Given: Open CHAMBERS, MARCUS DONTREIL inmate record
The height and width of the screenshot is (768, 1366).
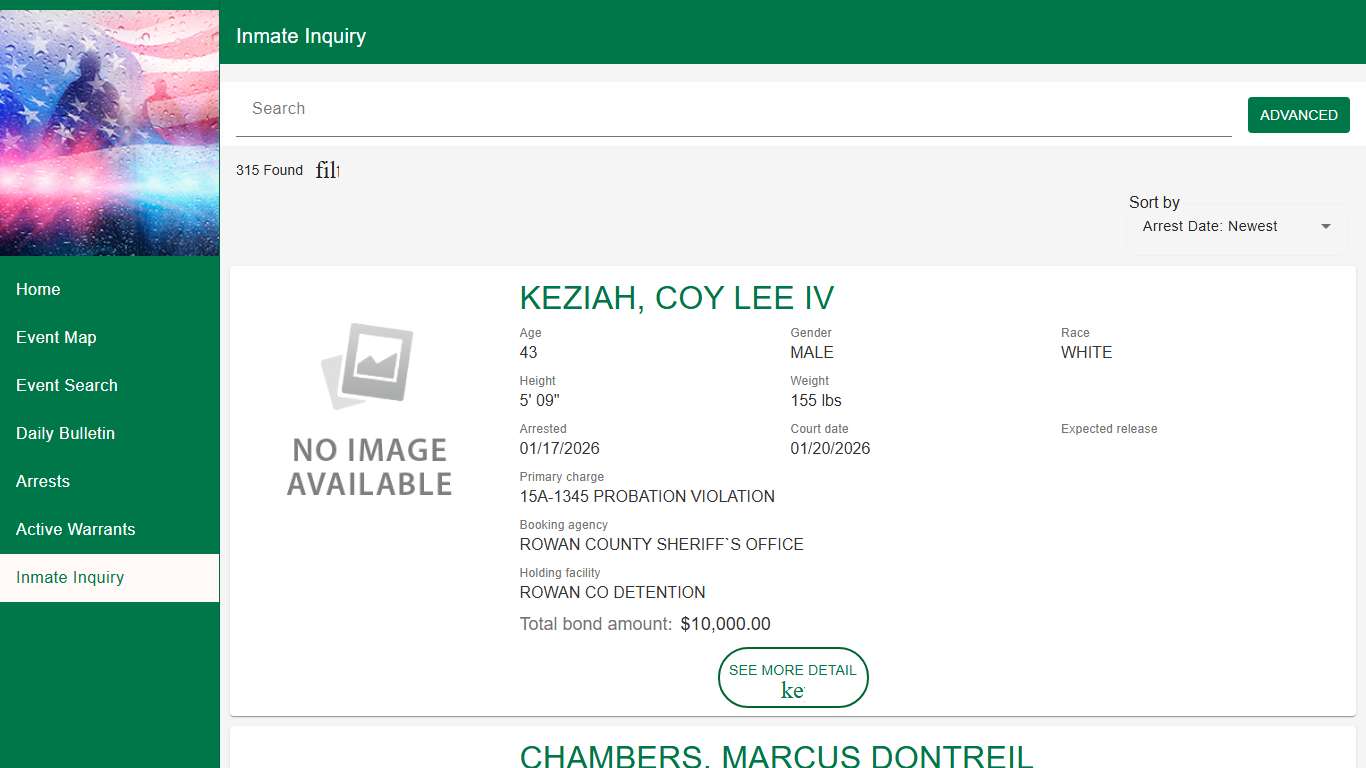Looking at the screenshot, I should pyautogui.click(x=773, y=755).
